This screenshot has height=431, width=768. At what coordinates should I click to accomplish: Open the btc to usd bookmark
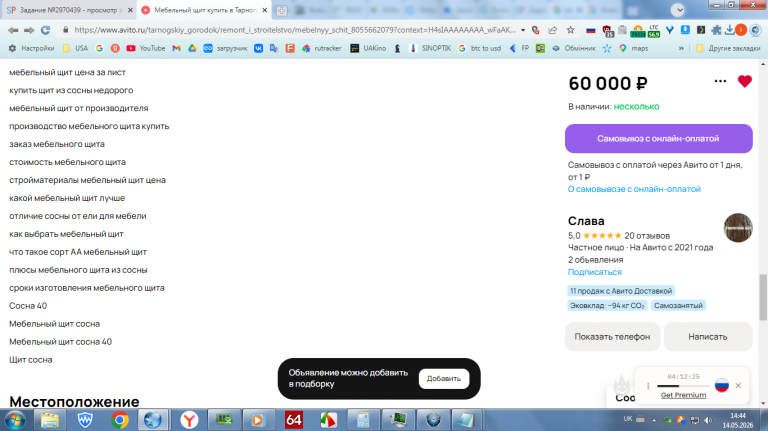tap(480, 48)
